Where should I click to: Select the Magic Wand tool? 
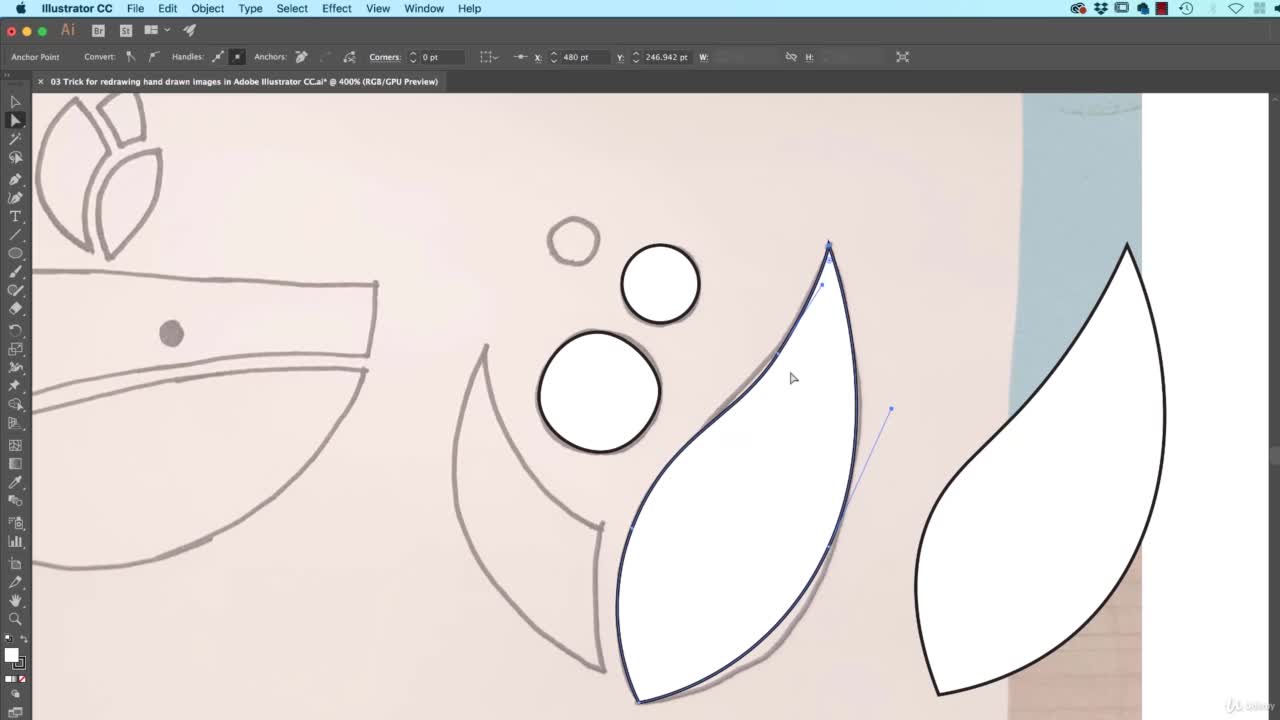coord(15,139)
